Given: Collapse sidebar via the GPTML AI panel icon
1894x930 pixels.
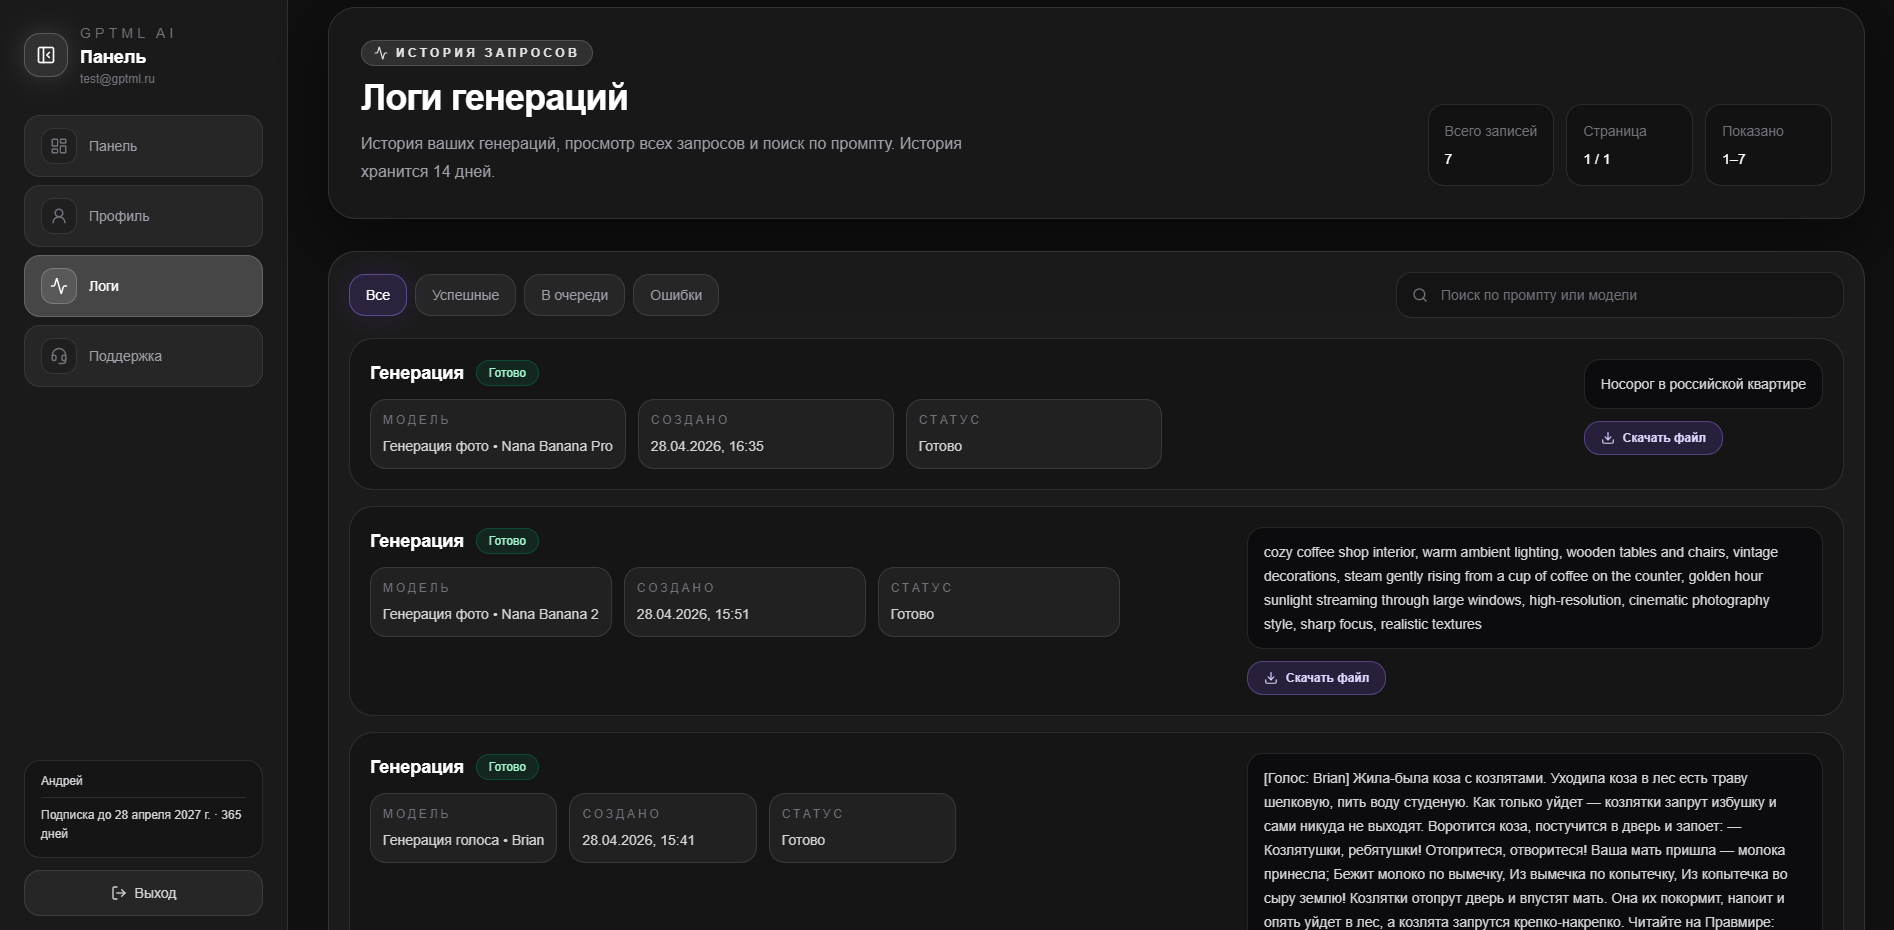Looking at the screenshot, I should tap(46, 55).
